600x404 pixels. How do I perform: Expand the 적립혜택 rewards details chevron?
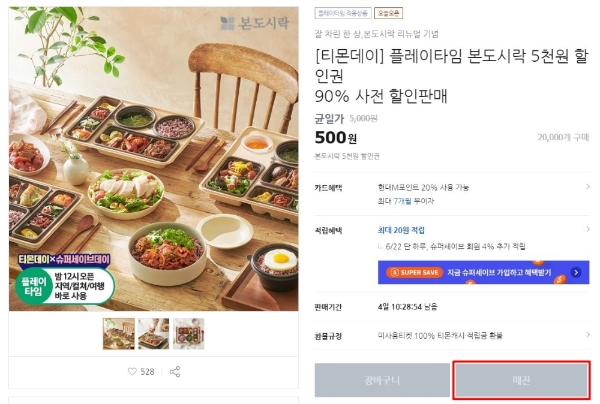pyautogui.click(x=586, y=231)
